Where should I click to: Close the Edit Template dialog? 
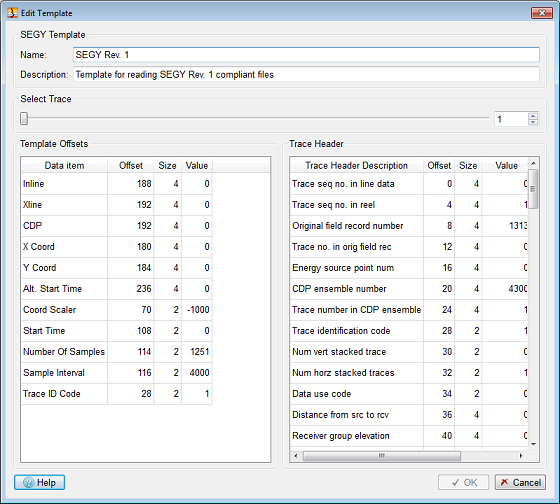[x=541, y=13]
